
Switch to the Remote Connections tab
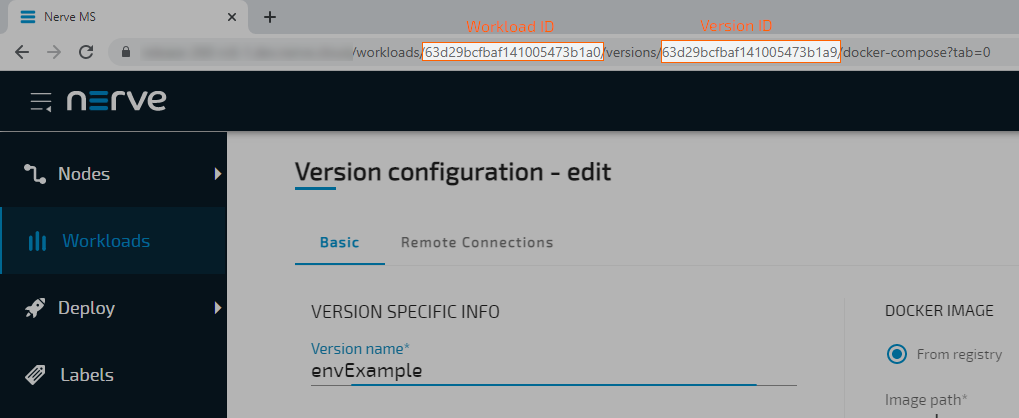pyautogui.click(x=476, y=242)
